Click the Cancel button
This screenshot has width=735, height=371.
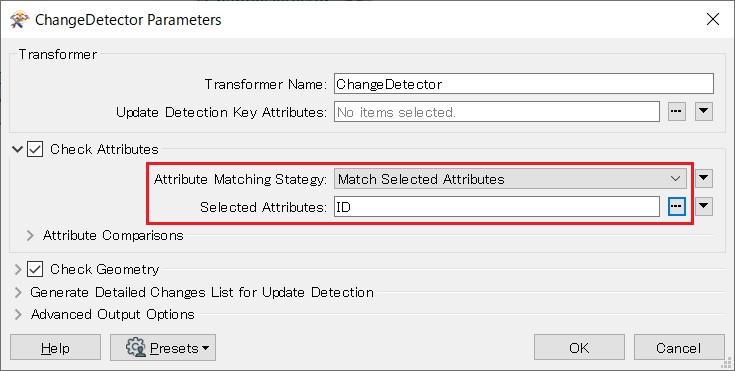click(x=679, y=348)
